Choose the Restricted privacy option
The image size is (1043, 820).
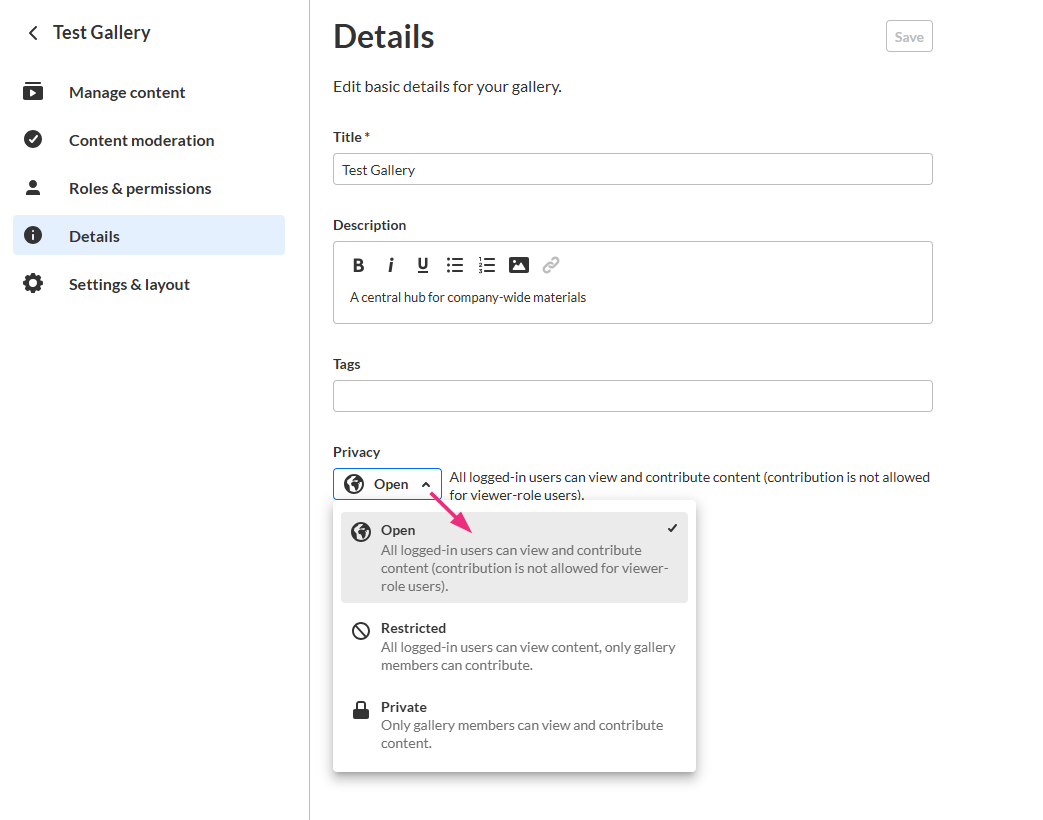[x=514, y=646]
